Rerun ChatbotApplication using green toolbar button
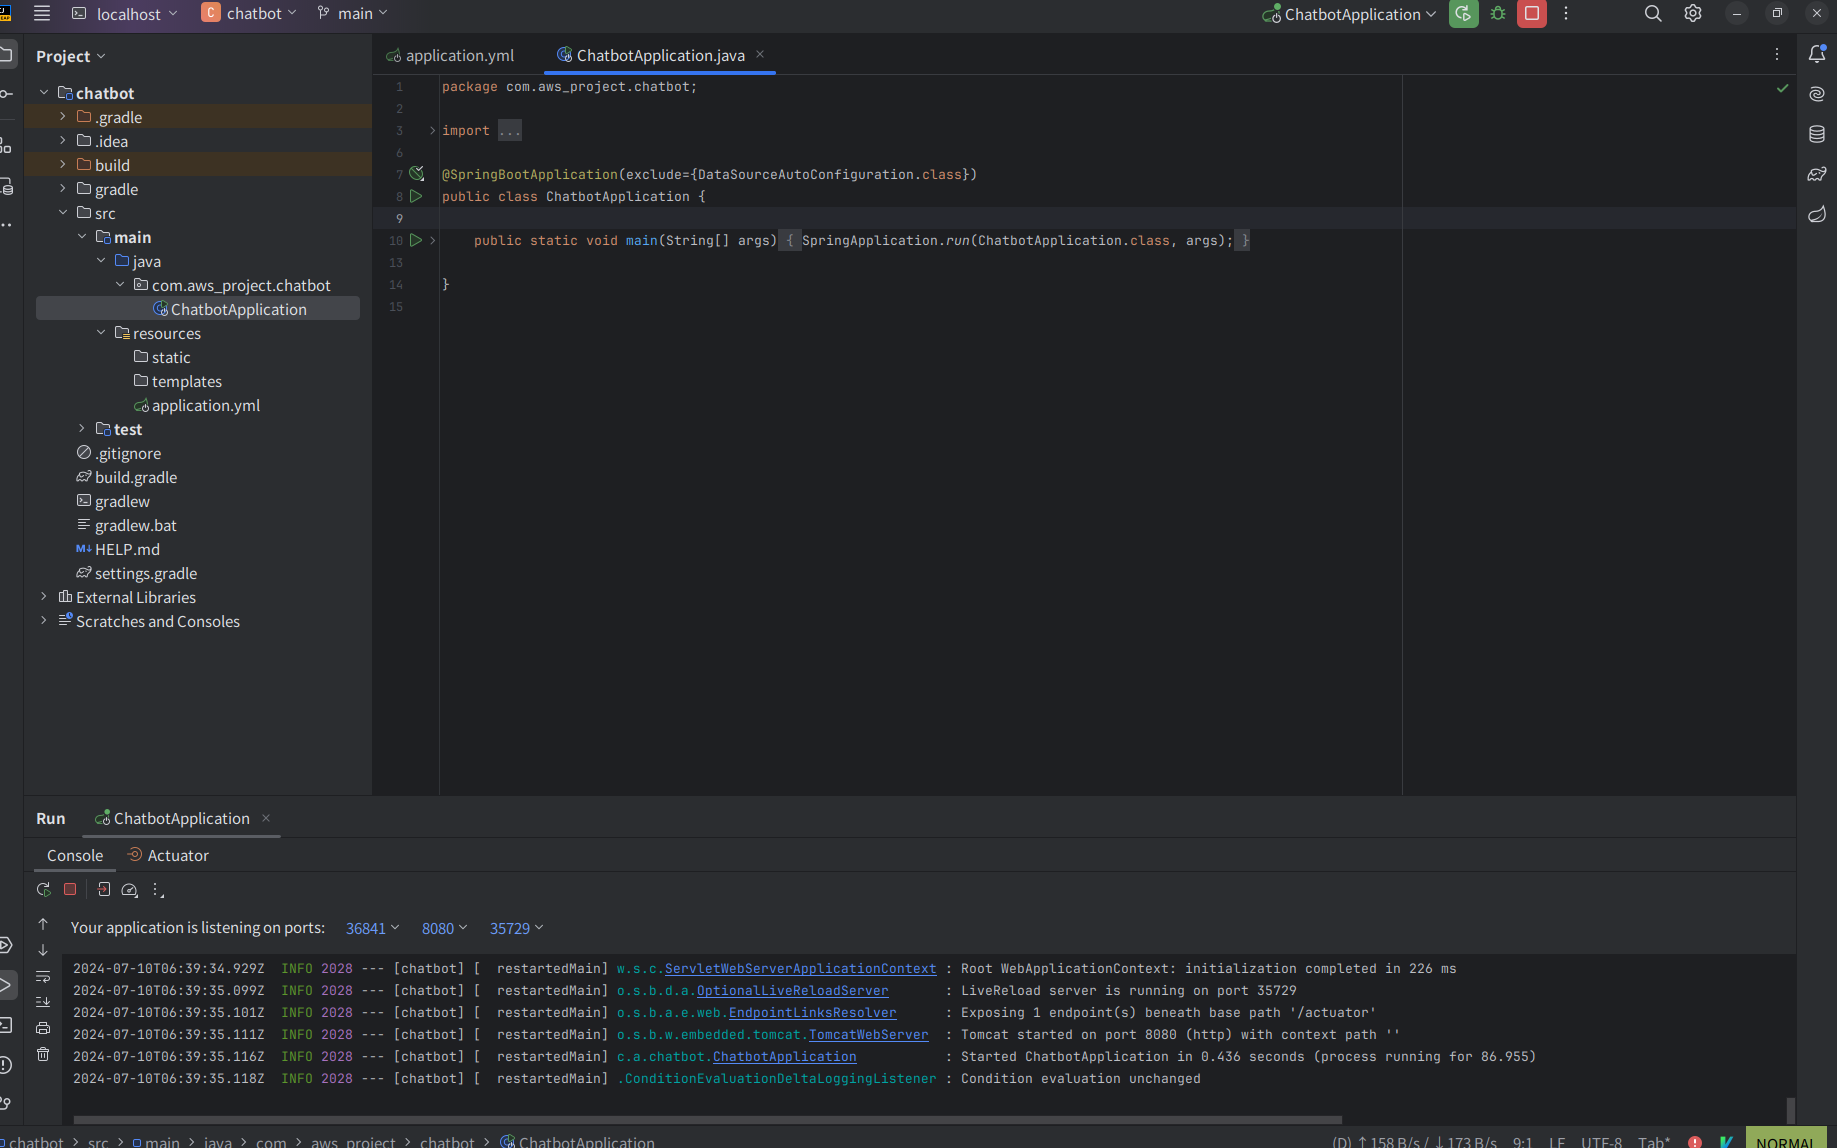The image size is (1837, 1148). pos(1463,14)
